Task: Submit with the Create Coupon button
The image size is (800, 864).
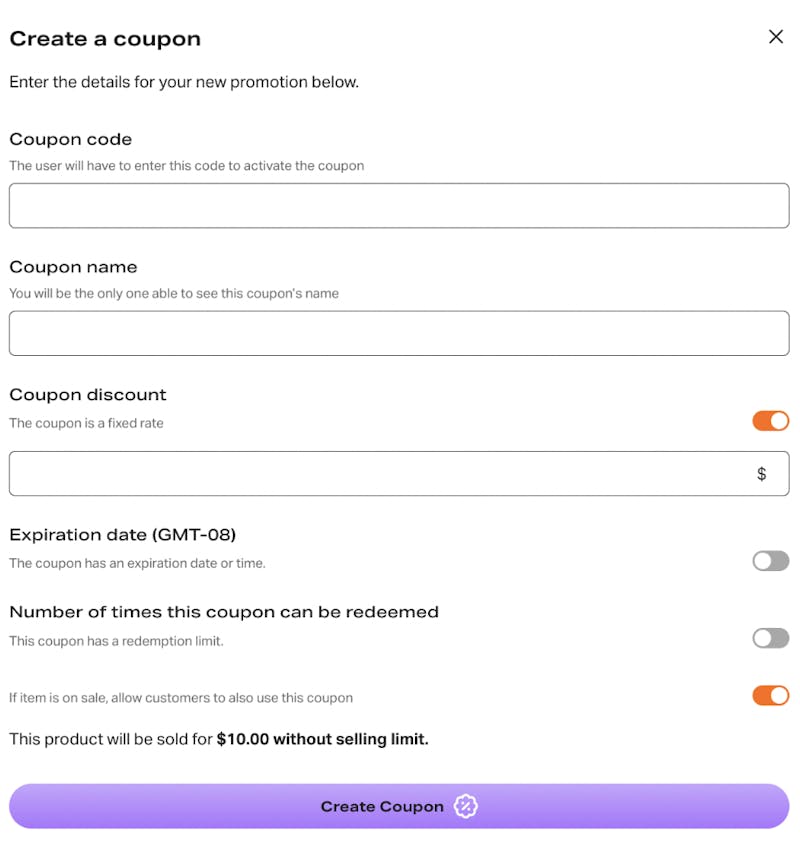Action: click(399, 806)
